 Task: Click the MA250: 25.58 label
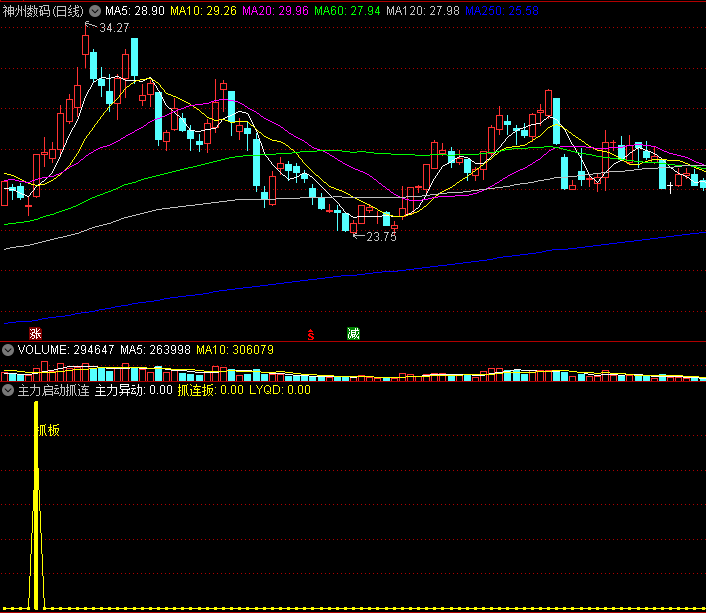(502, 11)
